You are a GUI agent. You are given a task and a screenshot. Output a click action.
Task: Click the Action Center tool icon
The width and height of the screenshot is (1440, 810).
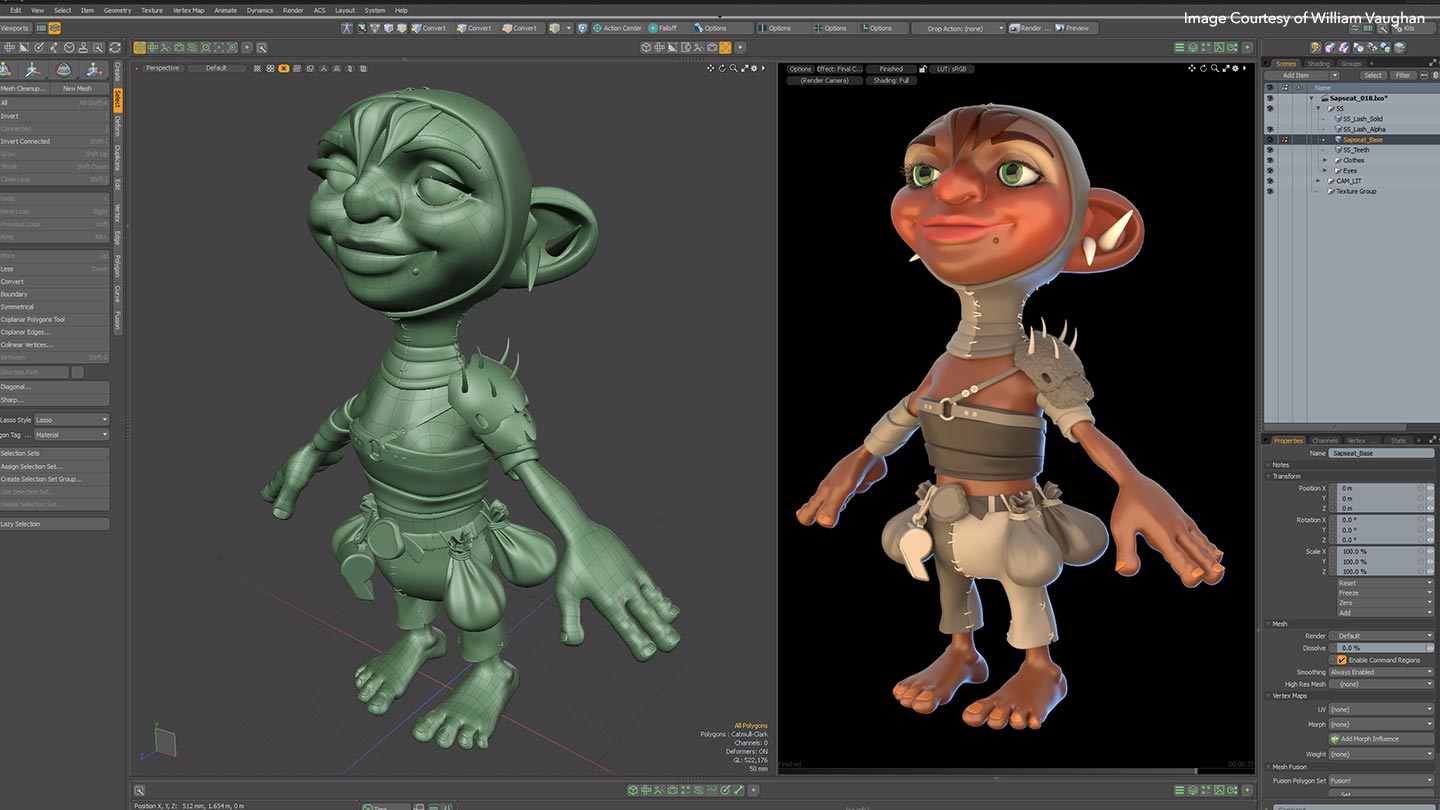[597, 28]
